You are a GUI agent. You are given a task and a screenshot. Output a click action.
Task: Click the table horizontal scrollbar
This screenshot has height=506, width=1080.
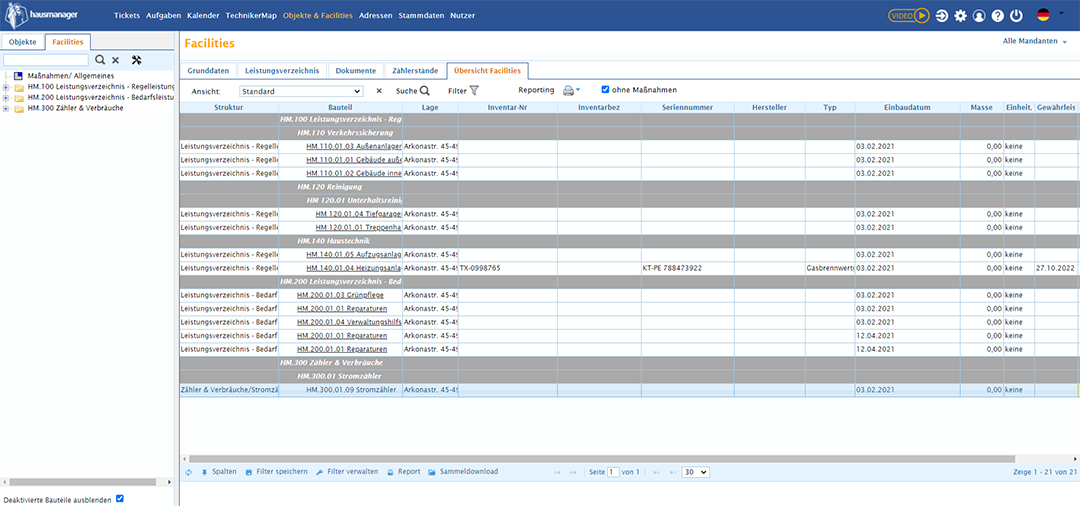tap(601, 458)
